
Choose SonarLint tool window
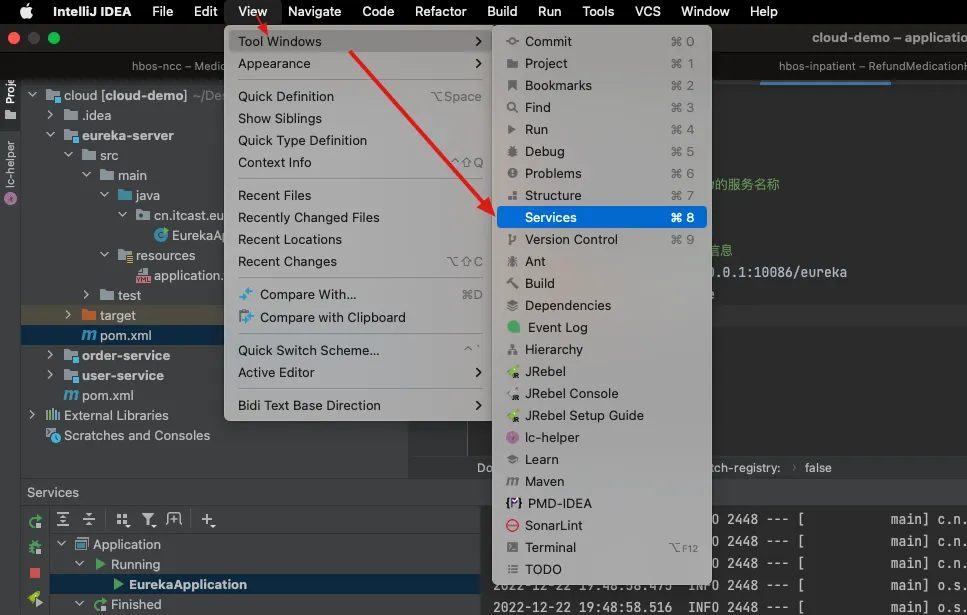coord(601,526)
